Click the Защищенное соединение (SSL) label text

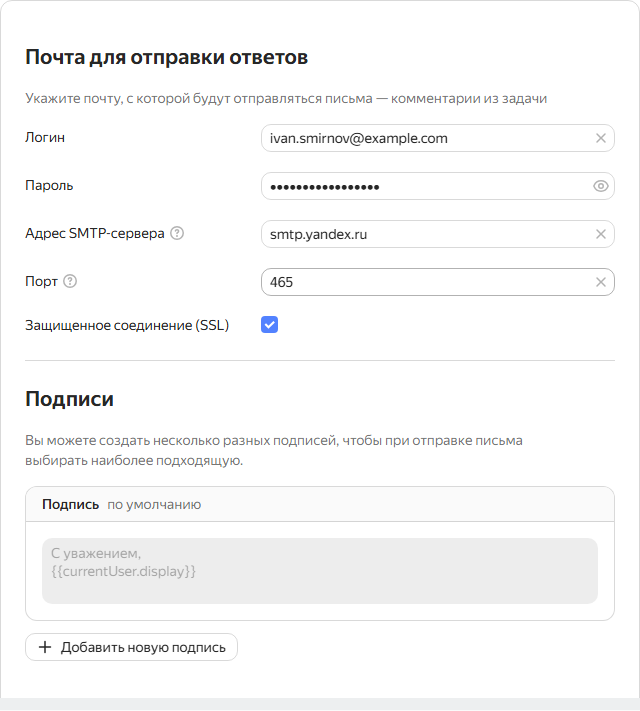[127, 326]
